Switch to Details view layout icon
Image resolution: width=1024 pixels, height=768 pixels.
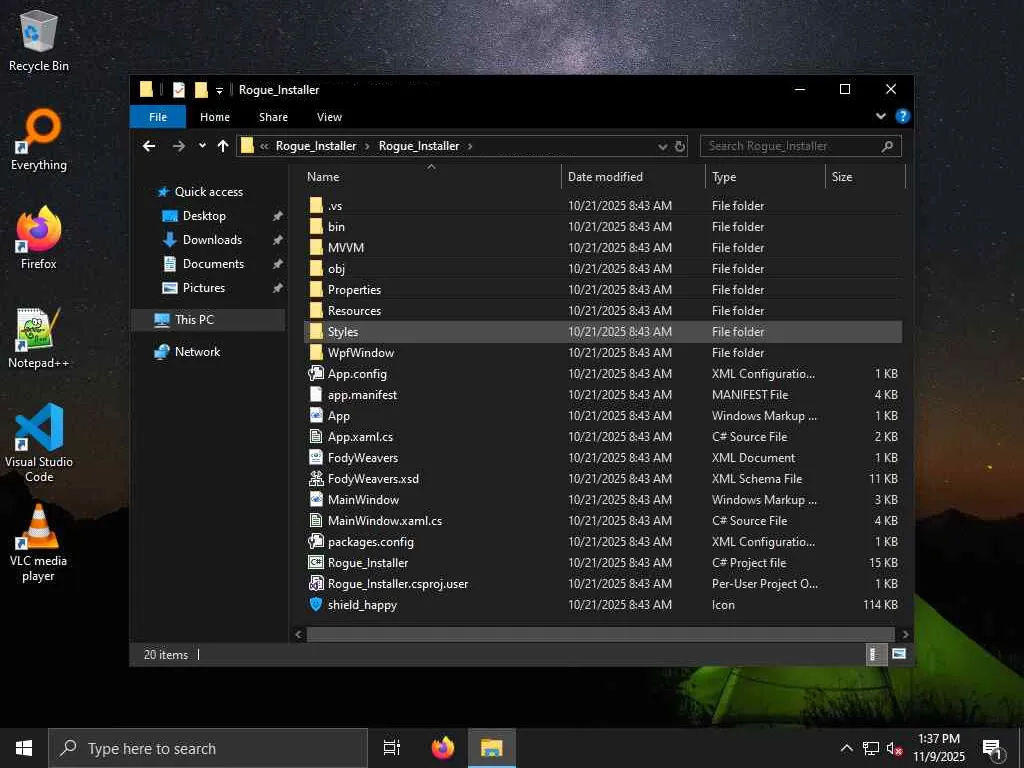point(875,654)
